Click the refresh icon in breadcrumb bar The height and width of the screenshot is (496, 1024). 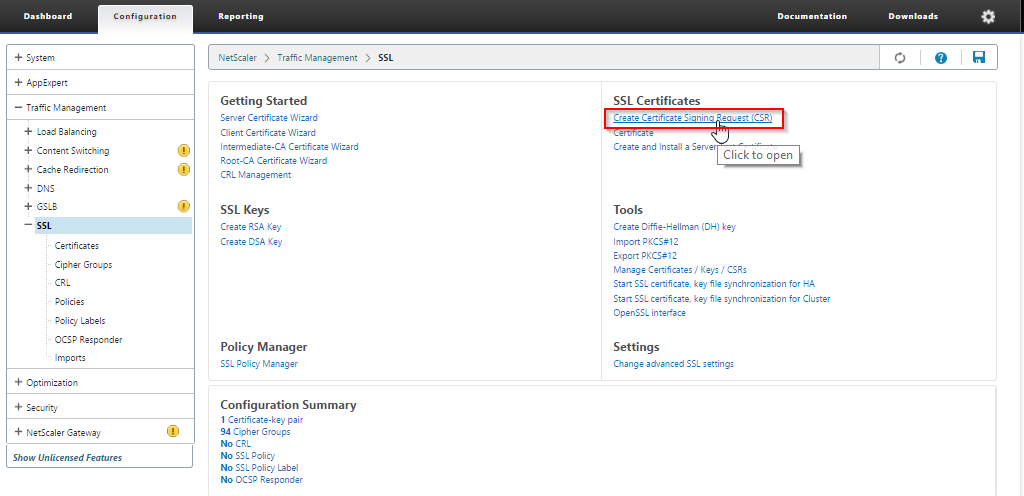tap(900, 58)
